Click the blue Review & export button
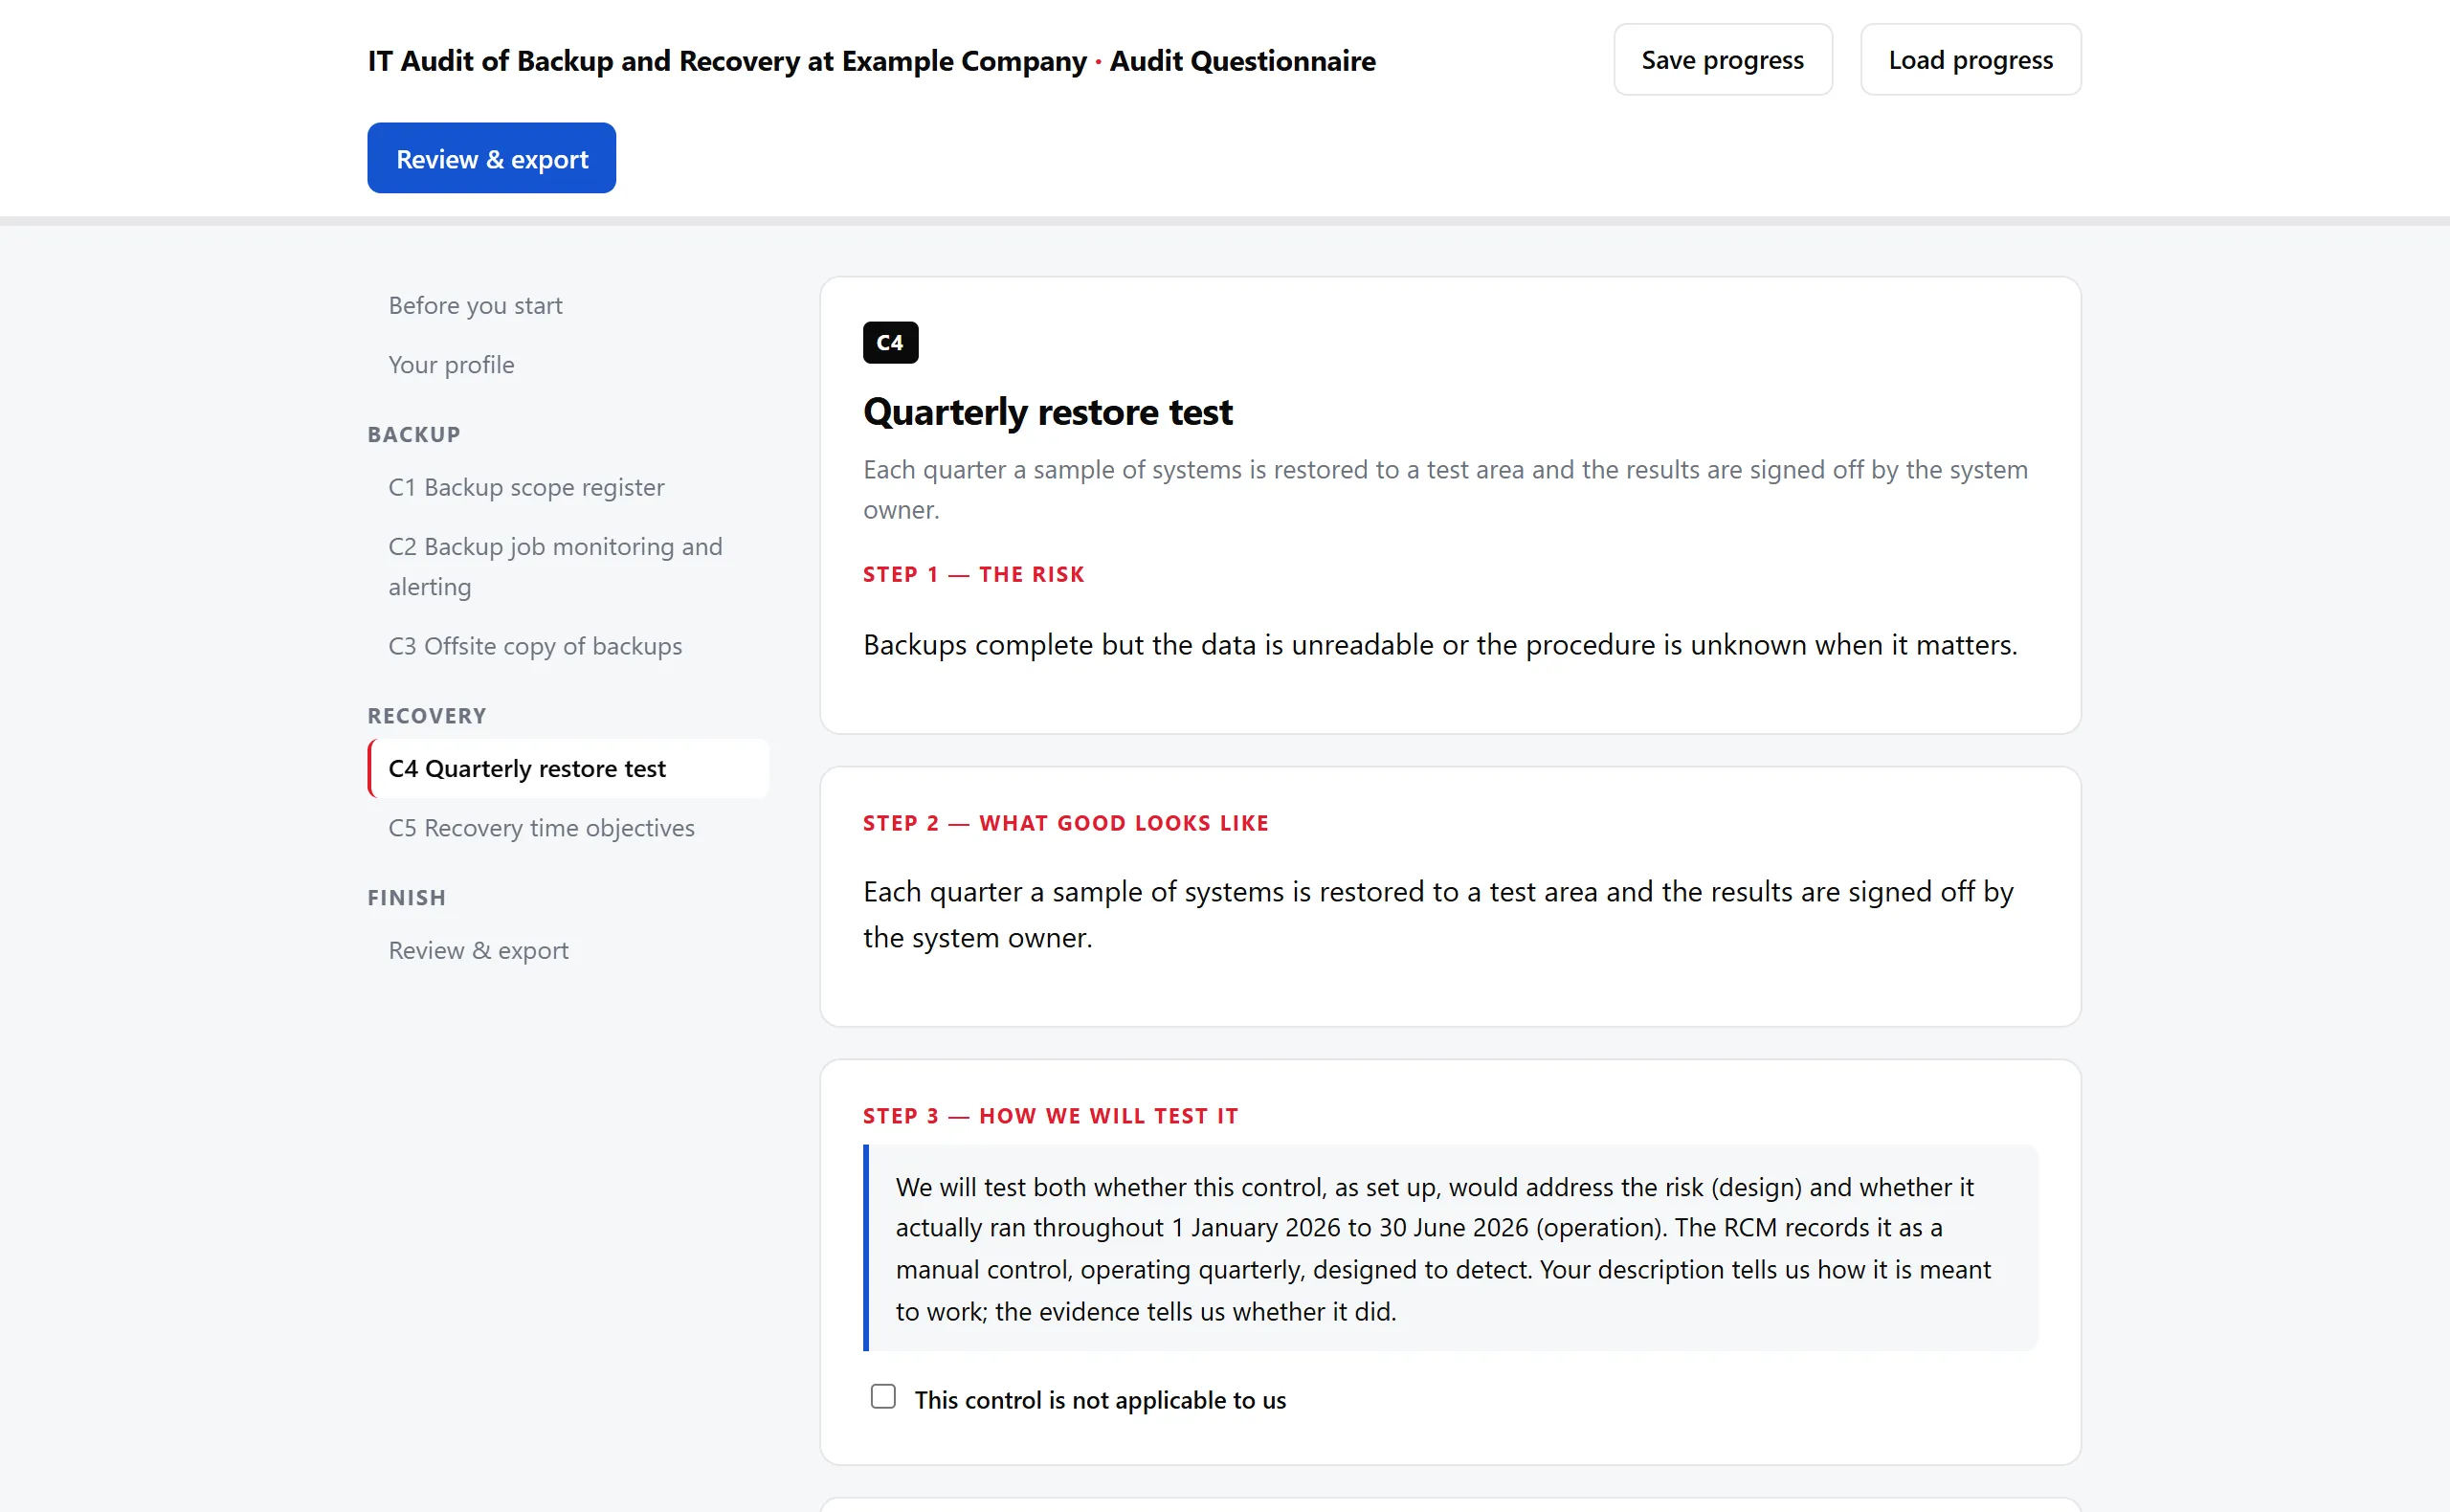Screen dimensions: 2450x1512 [492, 158]
